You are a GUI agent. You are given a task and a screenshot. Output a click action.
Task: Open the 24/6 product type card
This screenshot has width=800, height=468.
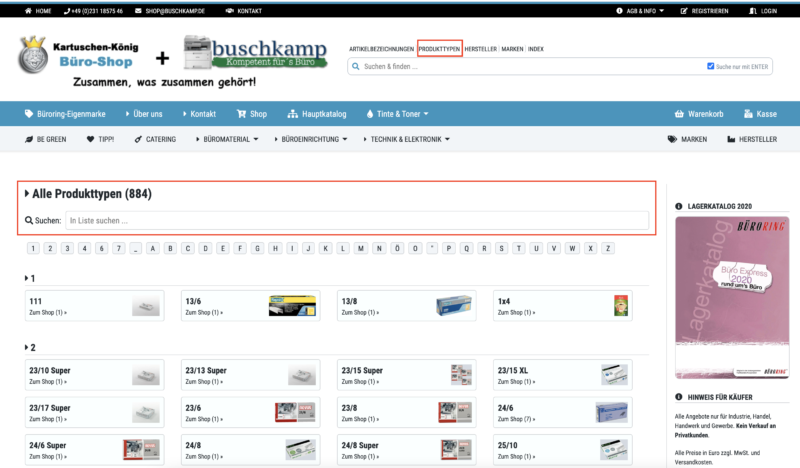563,412
